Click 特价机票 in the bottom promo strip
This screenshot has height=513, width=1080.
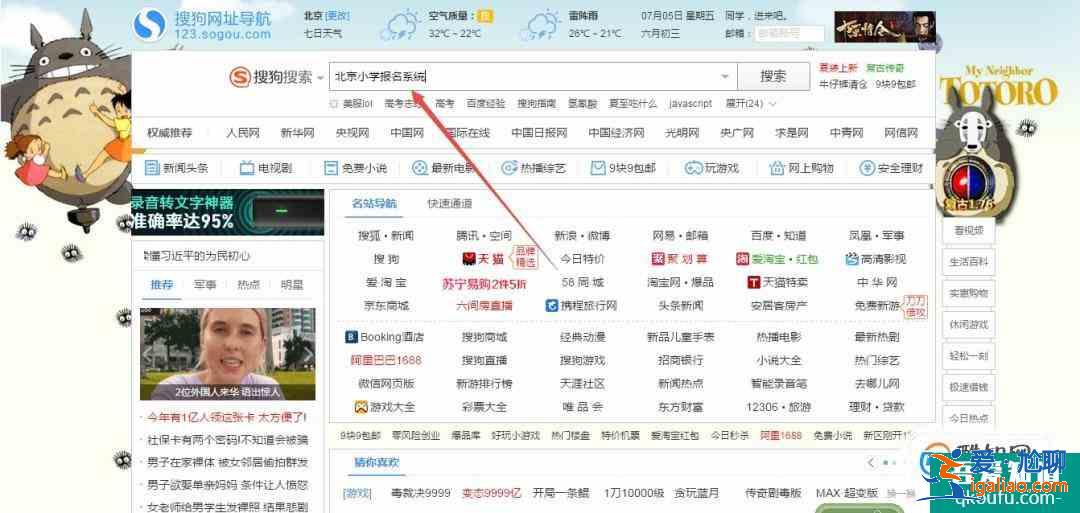coord(620,435)
